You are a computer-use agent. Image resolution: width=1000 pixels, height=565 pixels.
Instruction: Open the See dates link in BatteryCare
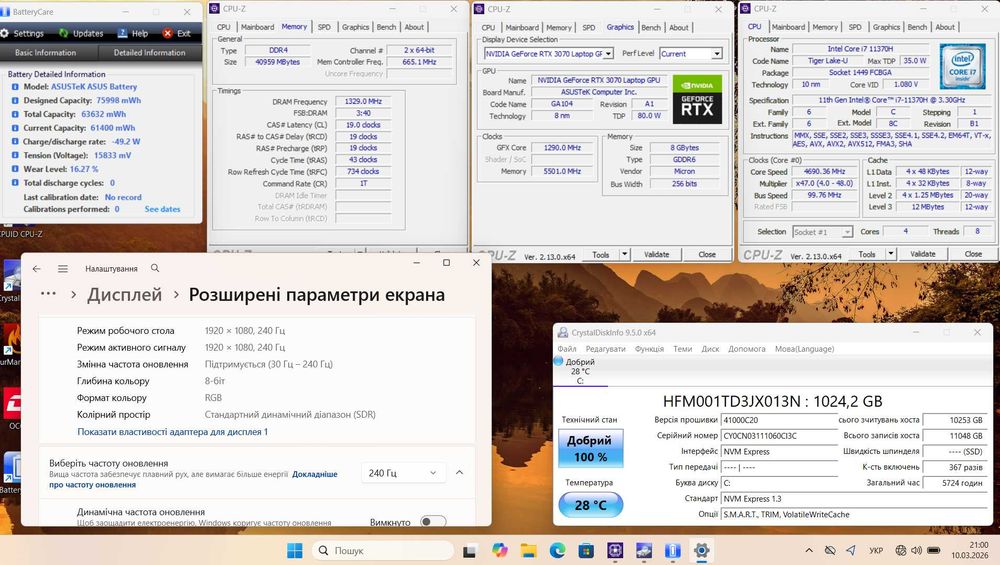tap(162, 209)
